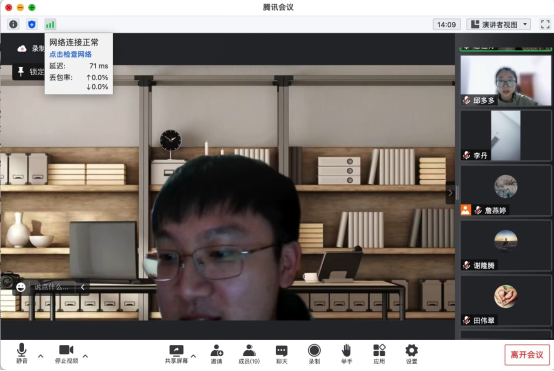The height and width of the screenshot is (371, 554).
Task: Expand video options arrow beside 停止视频
Action: click(x=85, y=356)
